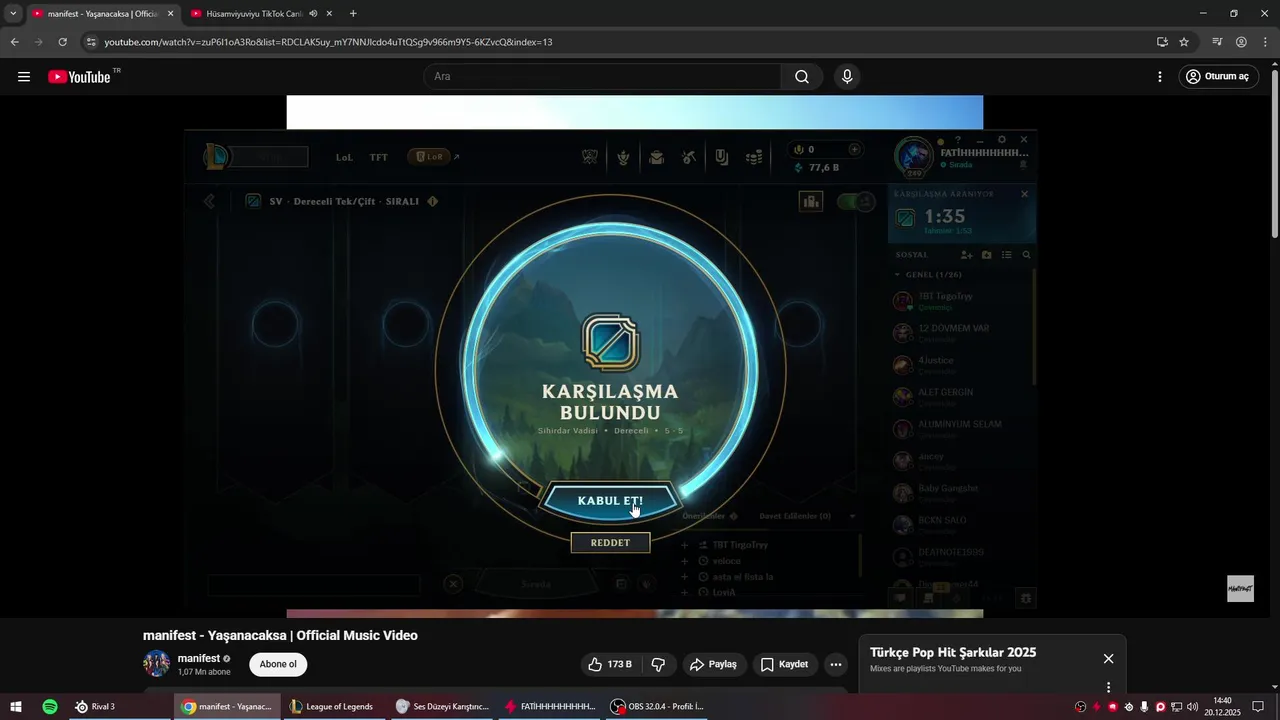Dislike the manifest video
This screenshot has height=720, width=1280.
658,664
